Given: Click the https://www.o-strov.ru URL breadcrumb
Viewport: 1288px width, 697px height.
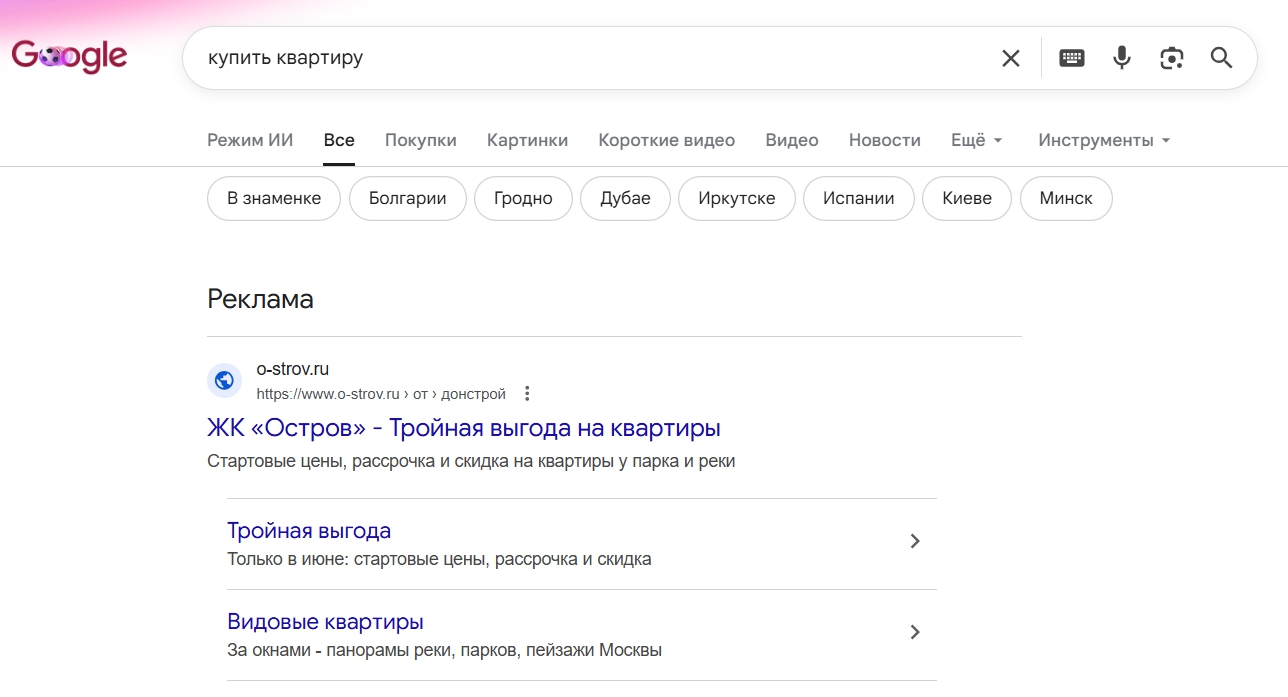Looking at the screenshot, I should (x=381, y=394).
